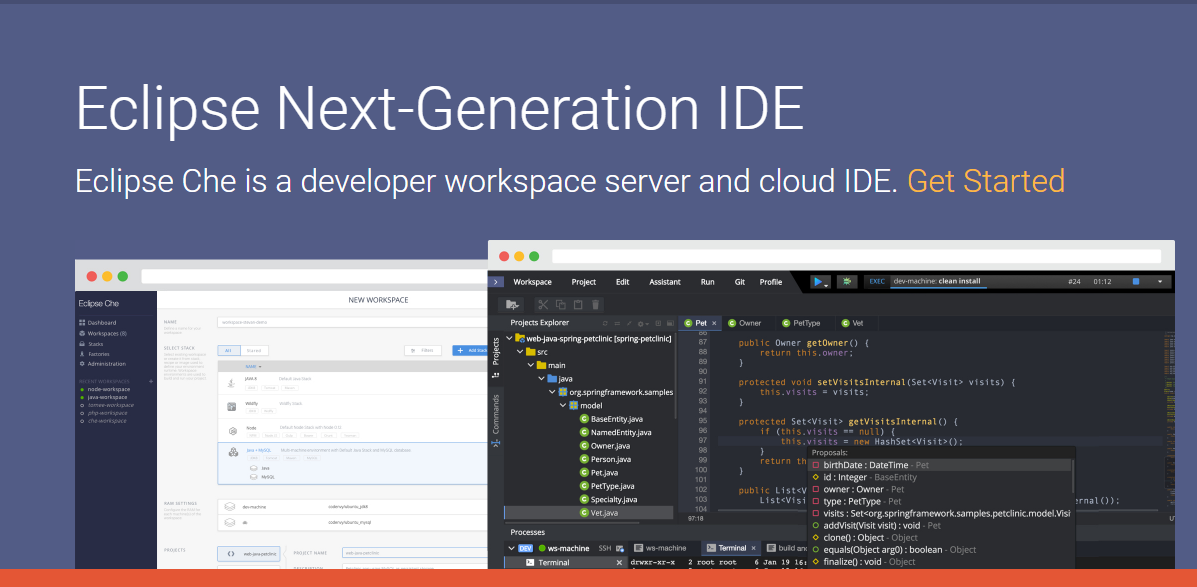The image size is (1197, 587).
Task: Open the Project menu
Action: point(583,282)
